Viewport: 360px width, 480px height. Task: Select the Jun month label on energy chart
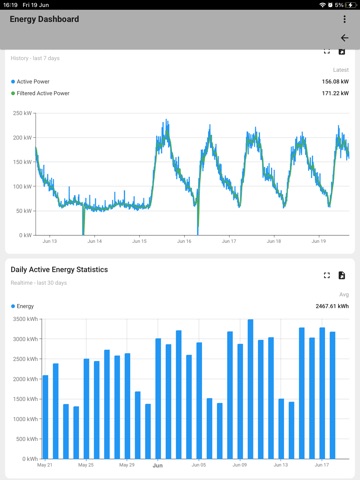click(x=158, y=465)
